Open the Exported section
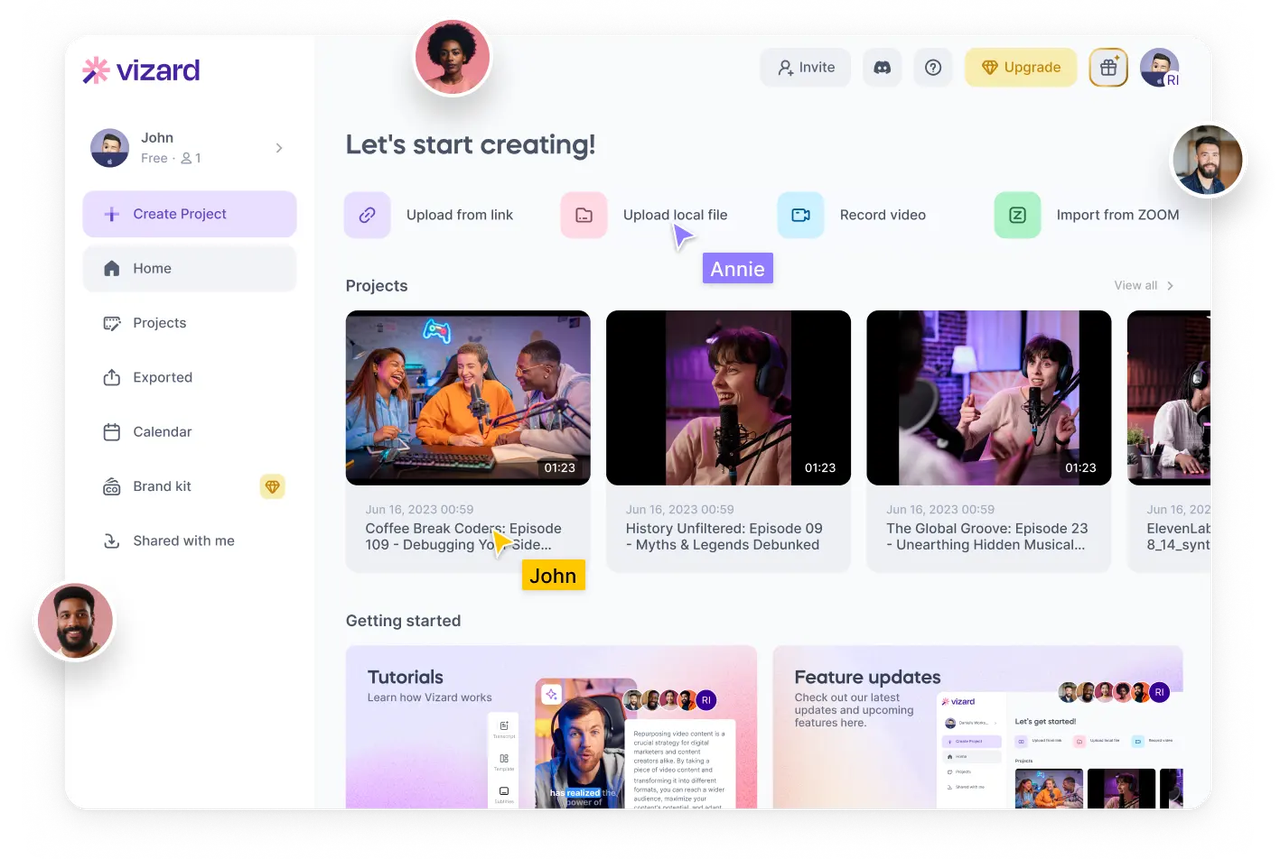Screen dimensions: 1280x859 pos(163,377)
